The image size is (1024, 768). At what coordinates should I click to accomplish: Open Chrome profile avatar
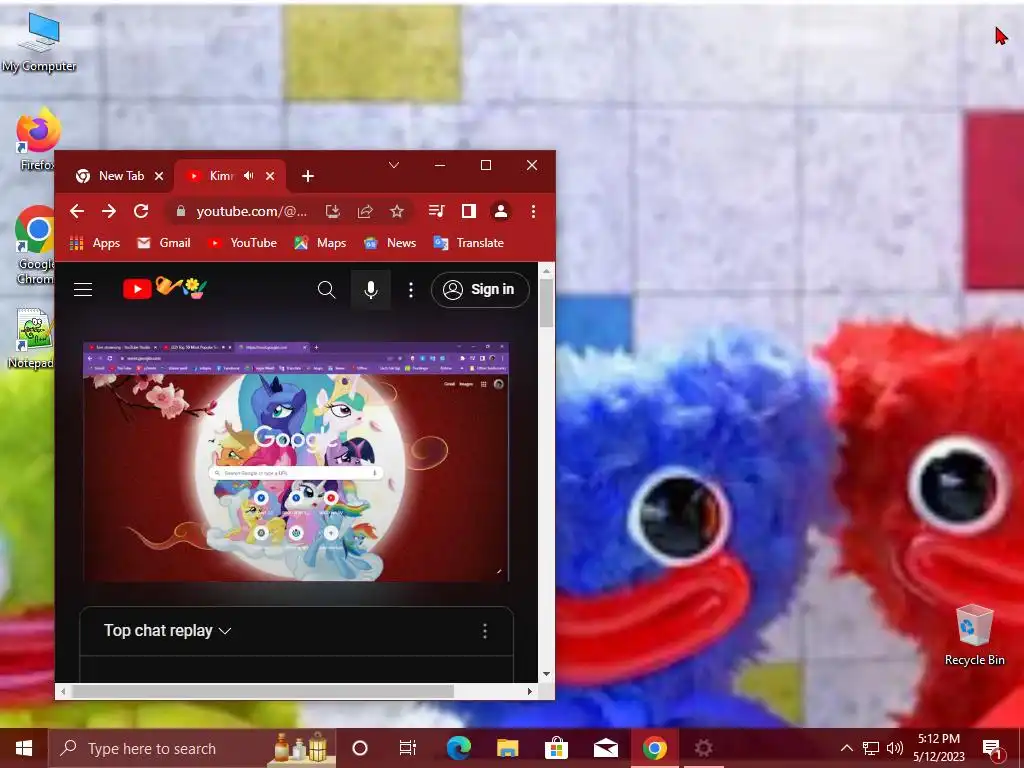click(x=501, y=211)
